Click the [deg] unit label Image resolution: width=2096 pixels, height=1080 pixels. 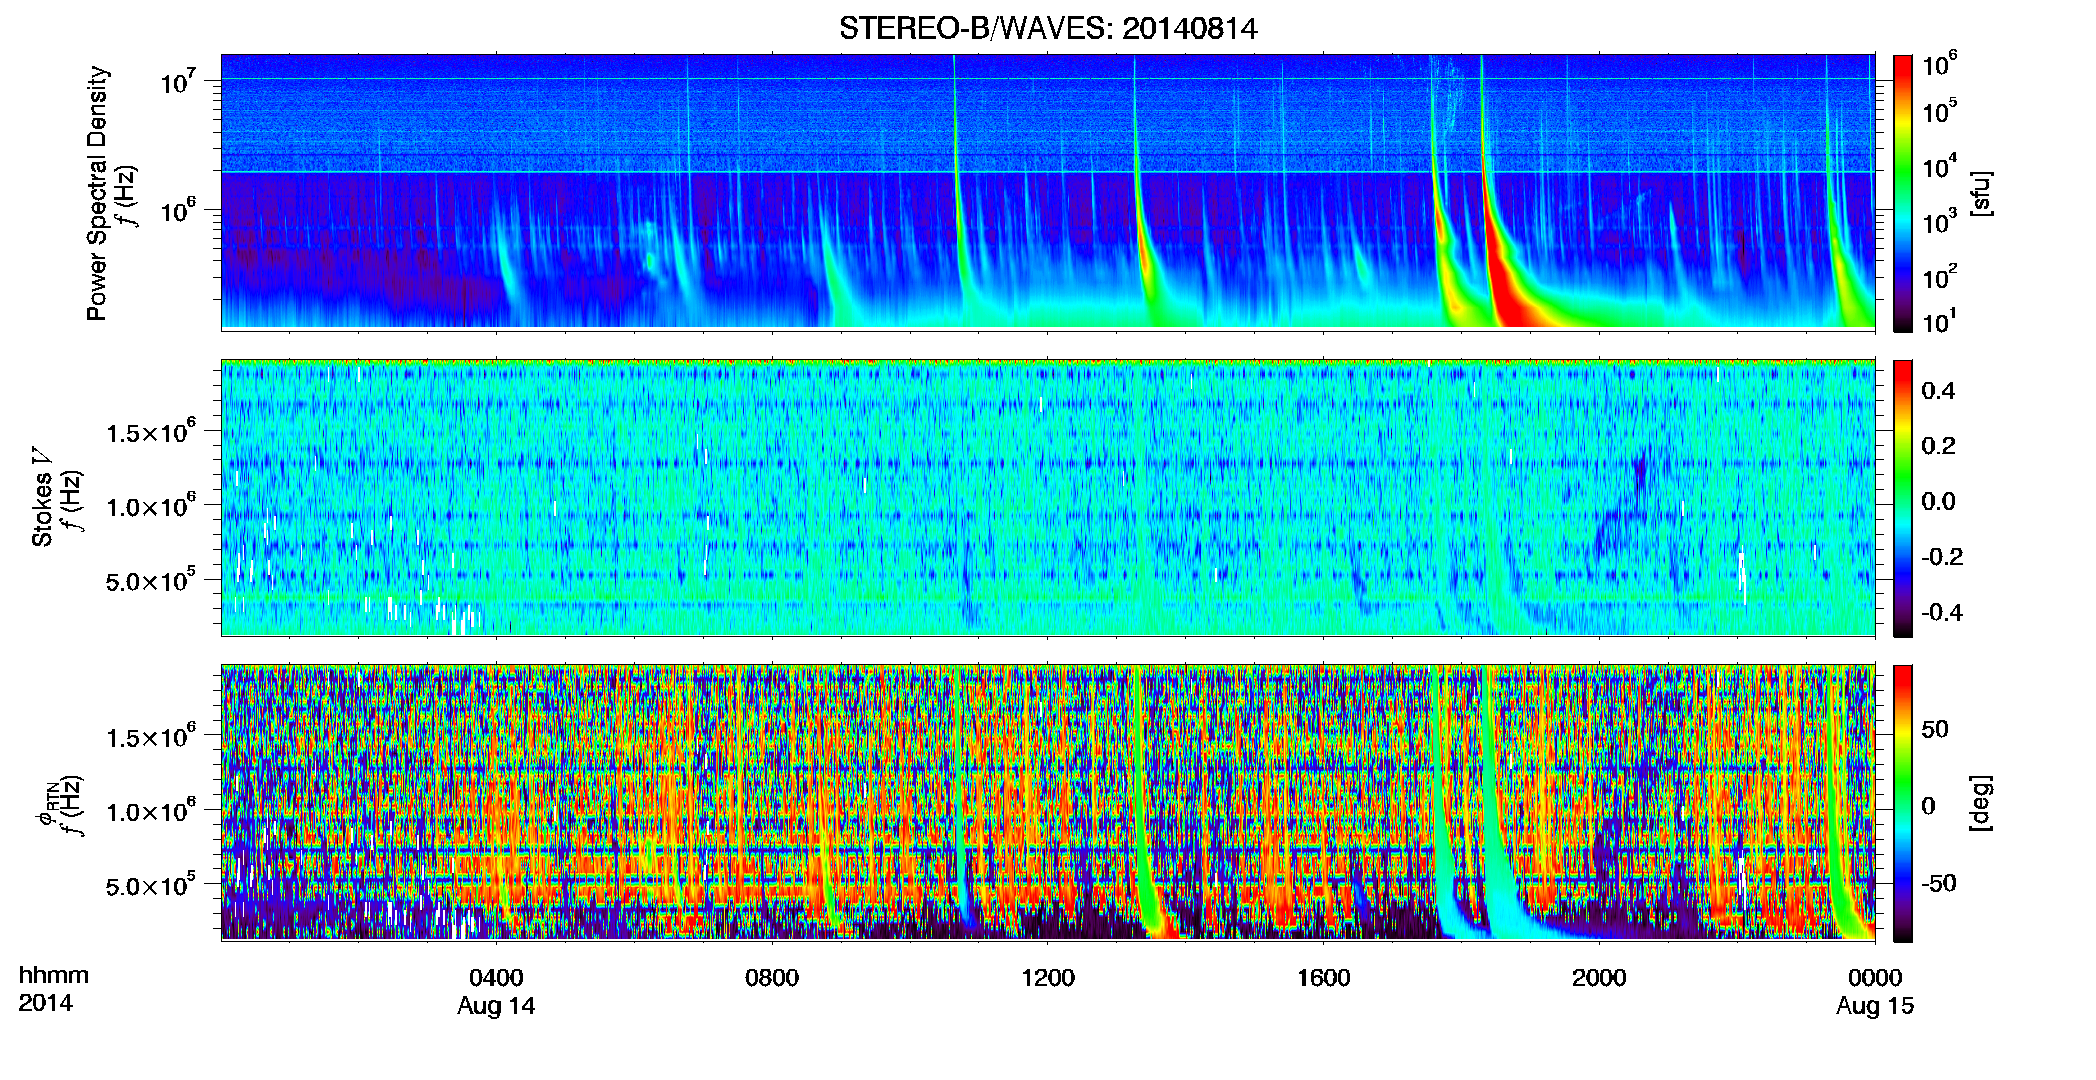coord(1981,803)
